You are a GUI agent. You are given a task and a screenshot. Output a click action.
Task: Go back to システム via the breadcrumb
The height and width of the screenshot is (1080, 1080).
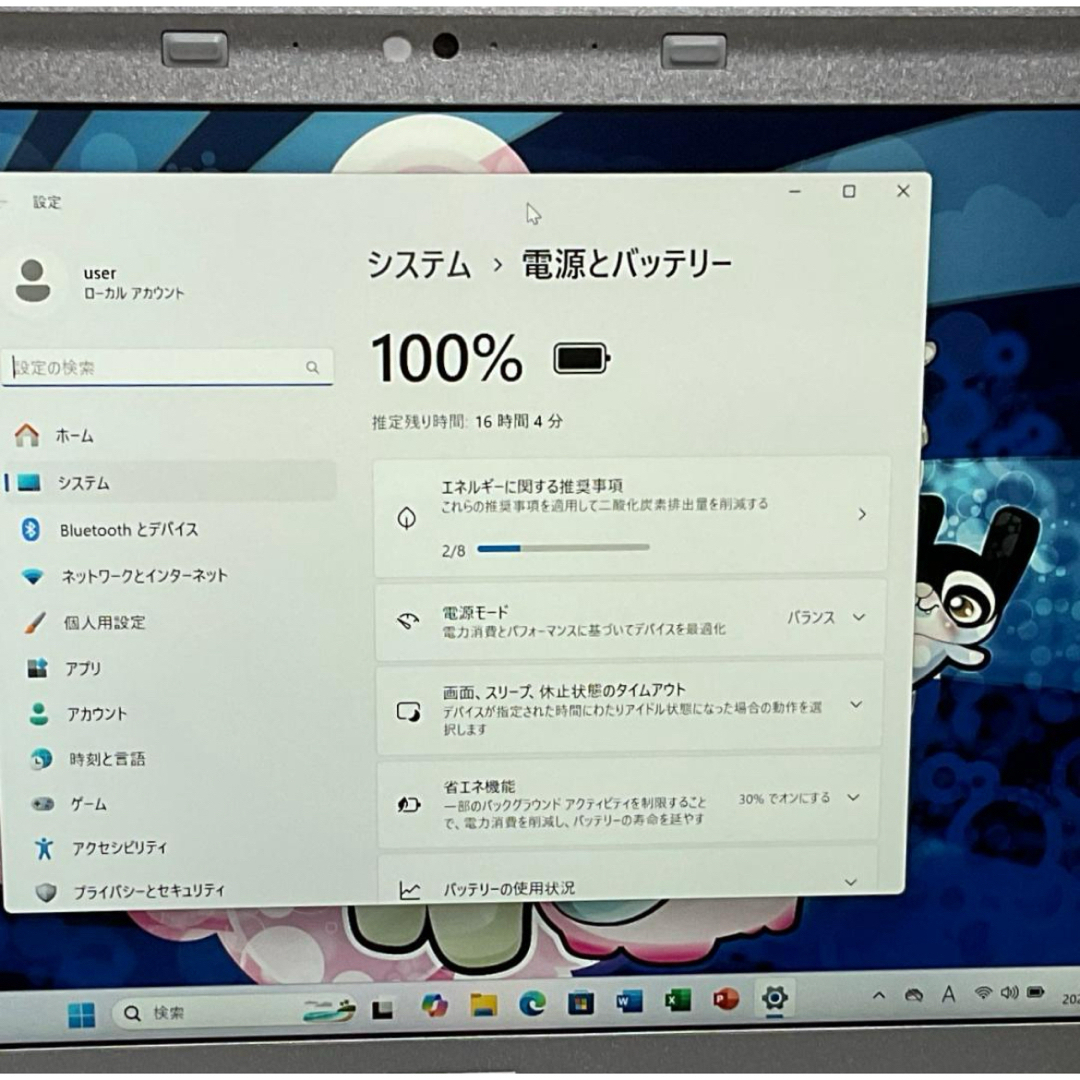tap(419, 264)
